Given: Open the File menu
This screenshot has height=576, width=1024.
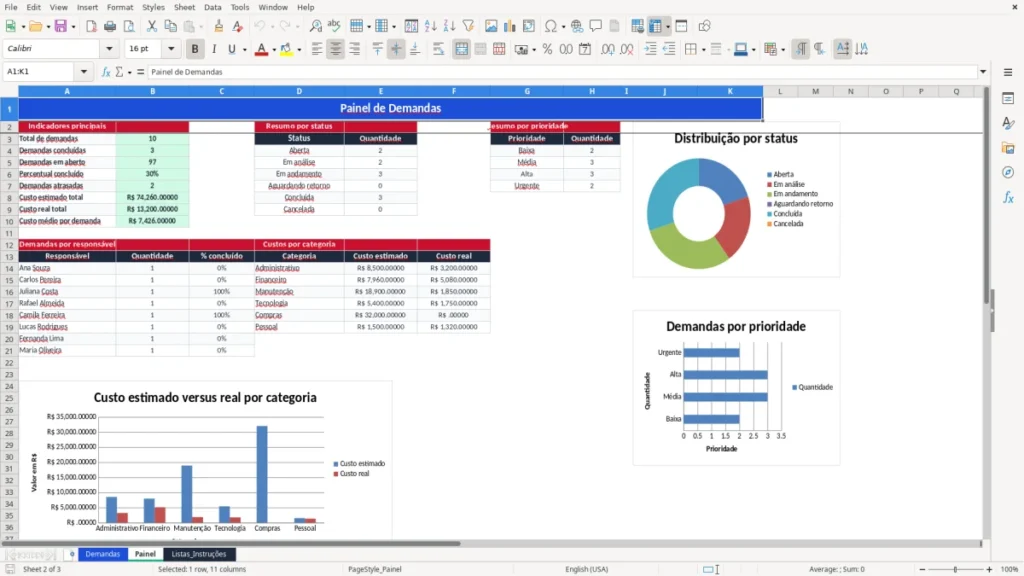Looking at the screenshot, I should click(11, 7).
